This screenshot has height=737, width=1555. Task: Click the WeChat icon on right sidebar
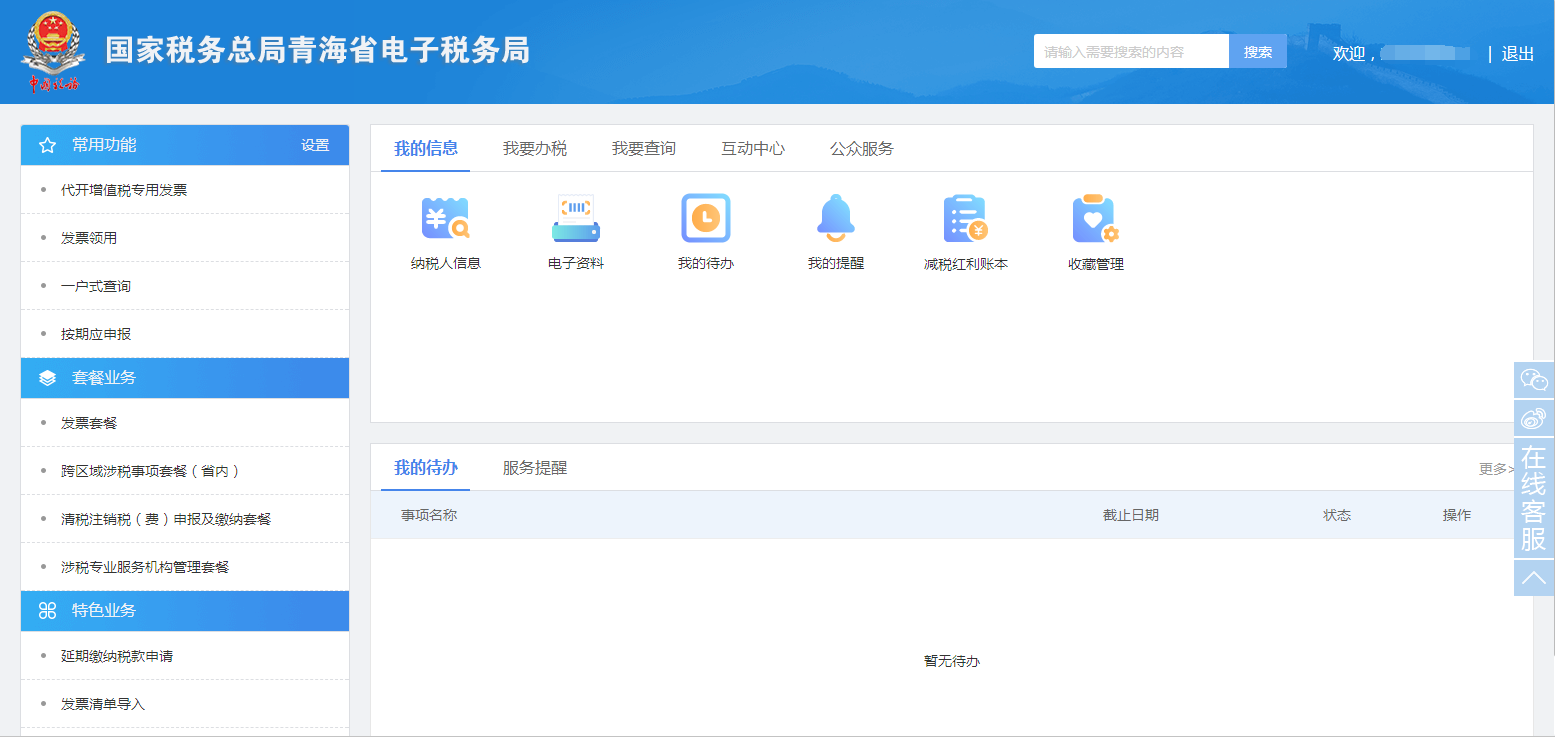(1534, 380)
